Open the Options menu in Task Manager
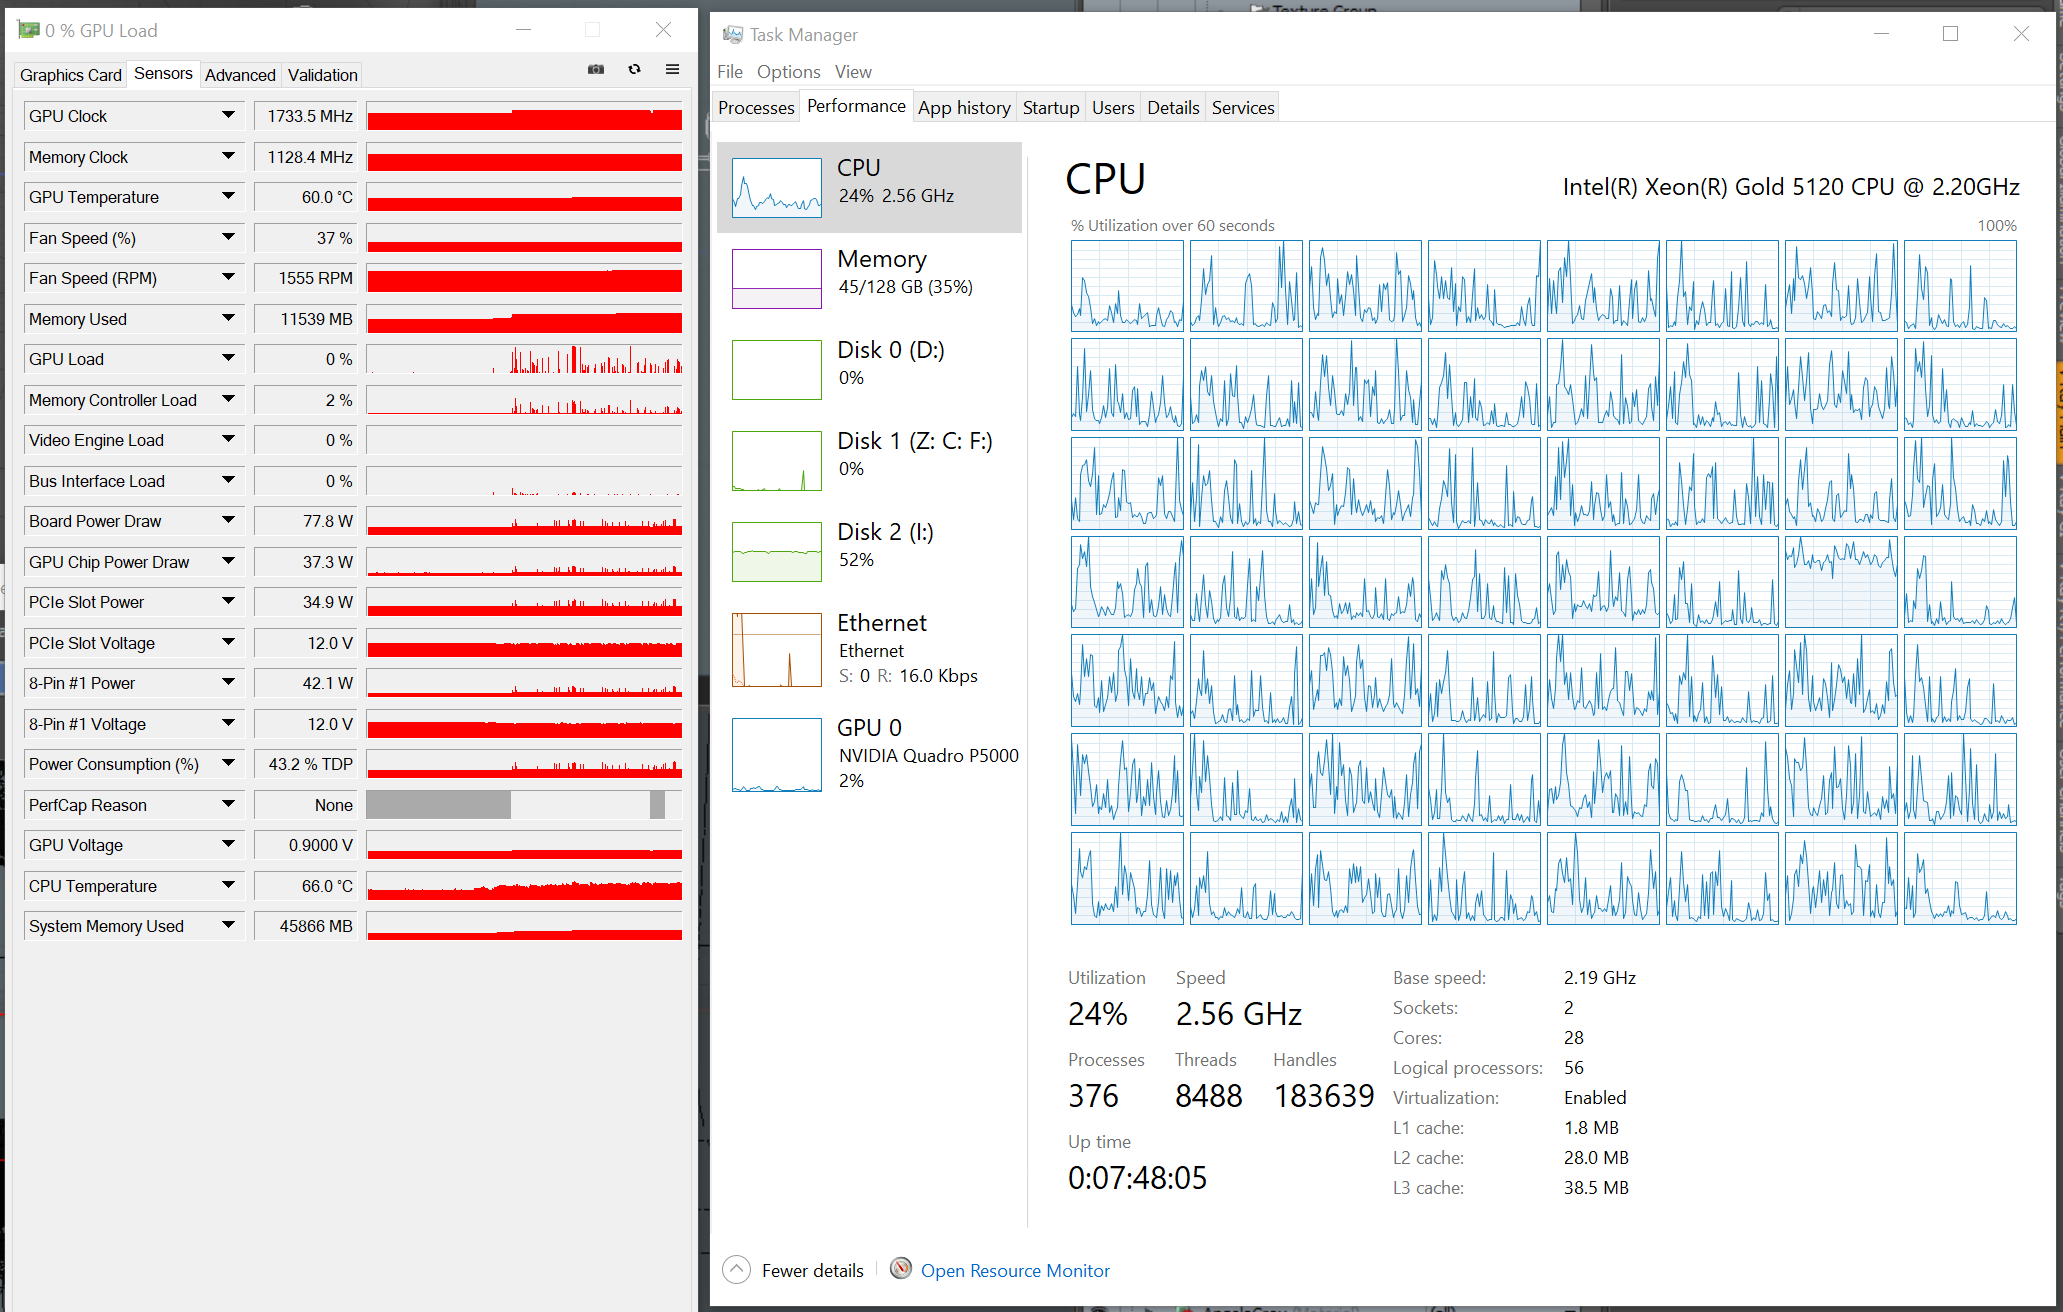The width and height of the screenshot is (2063, 1312). click(788, 72)
